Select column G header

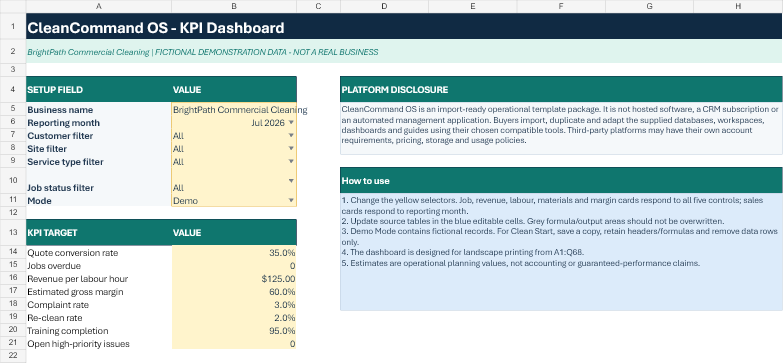pyautogui.click(x=649, y=6)
